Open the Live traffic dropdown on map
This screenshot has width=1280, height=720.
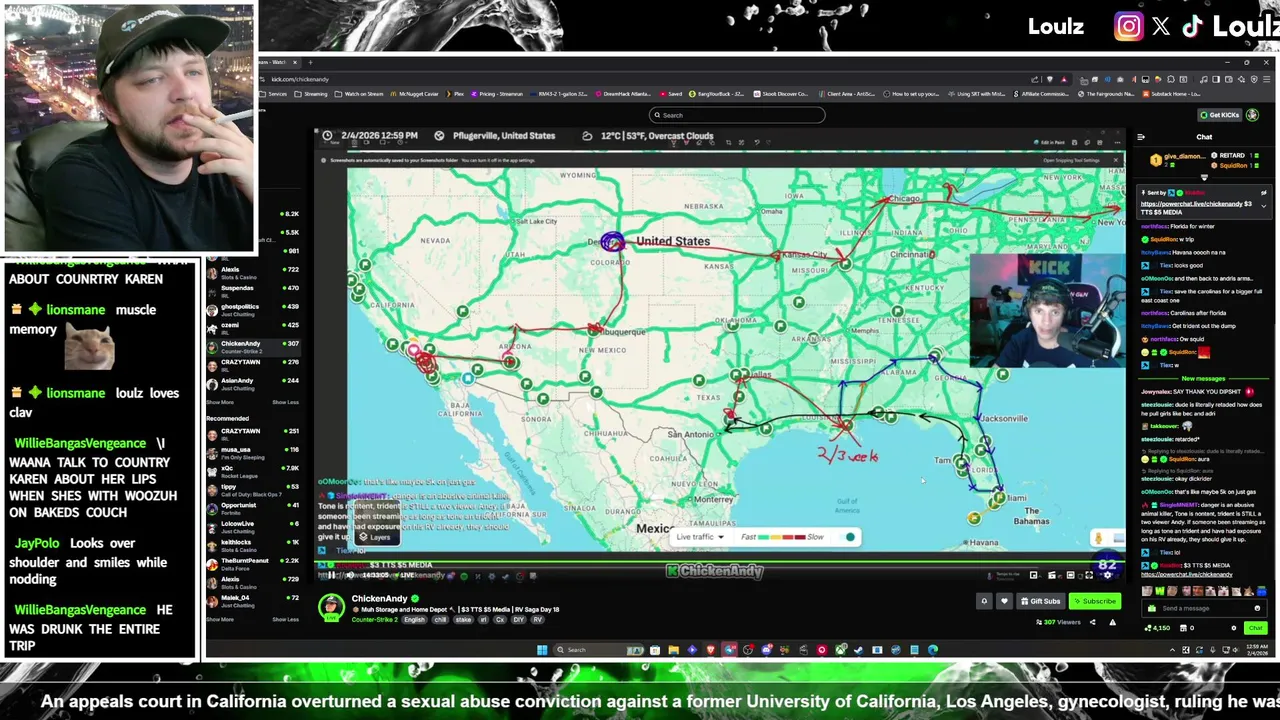point(700,537)
